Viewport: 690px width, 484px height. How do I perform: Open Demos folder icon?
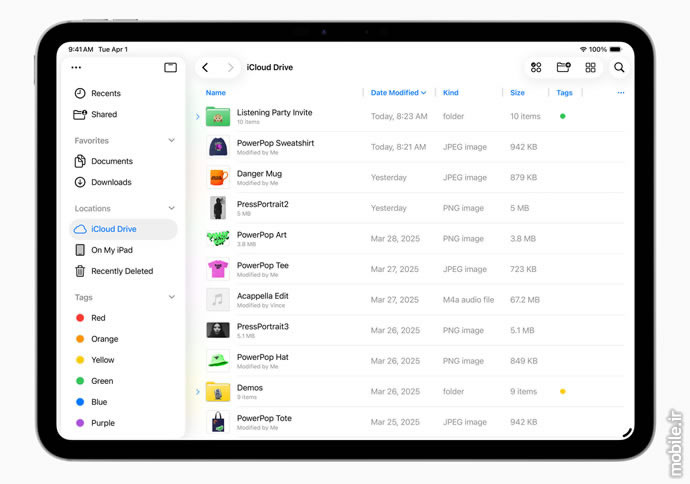[218, 391]
